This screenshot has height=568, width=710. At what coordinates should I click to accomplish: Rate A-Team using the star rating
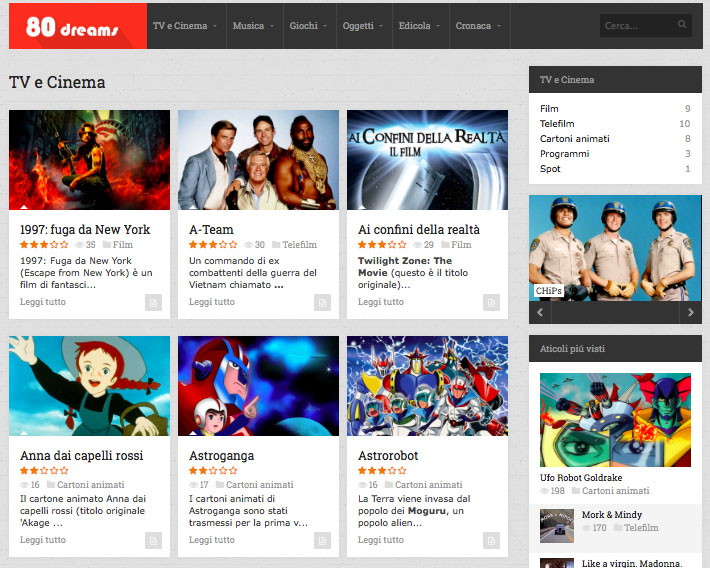pos(213,245)
